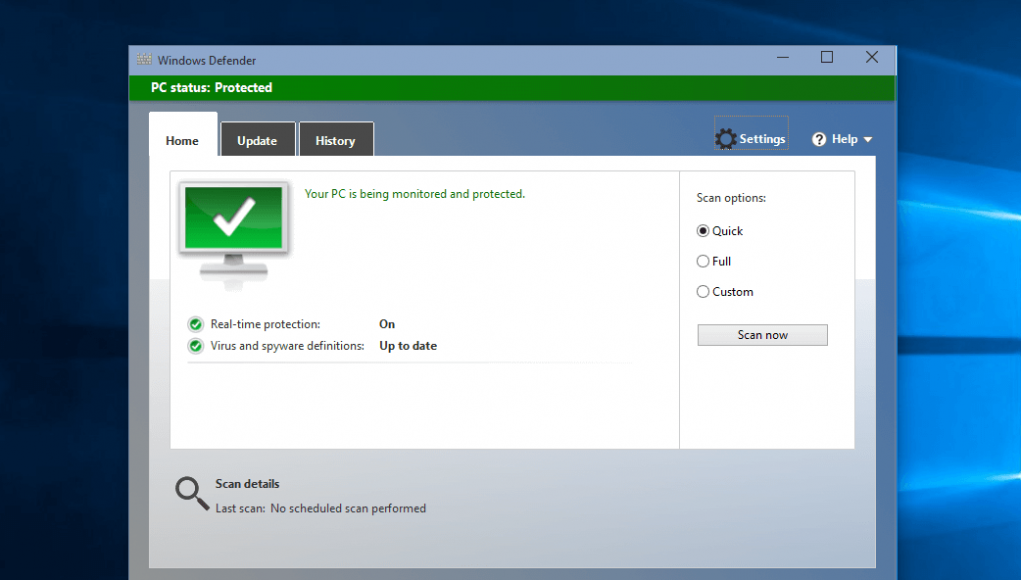Image resolution: width=1021 pixels, height=580 pixels.
Task: Click the Windows Defender window title text
Action: (x=206, y=61)
